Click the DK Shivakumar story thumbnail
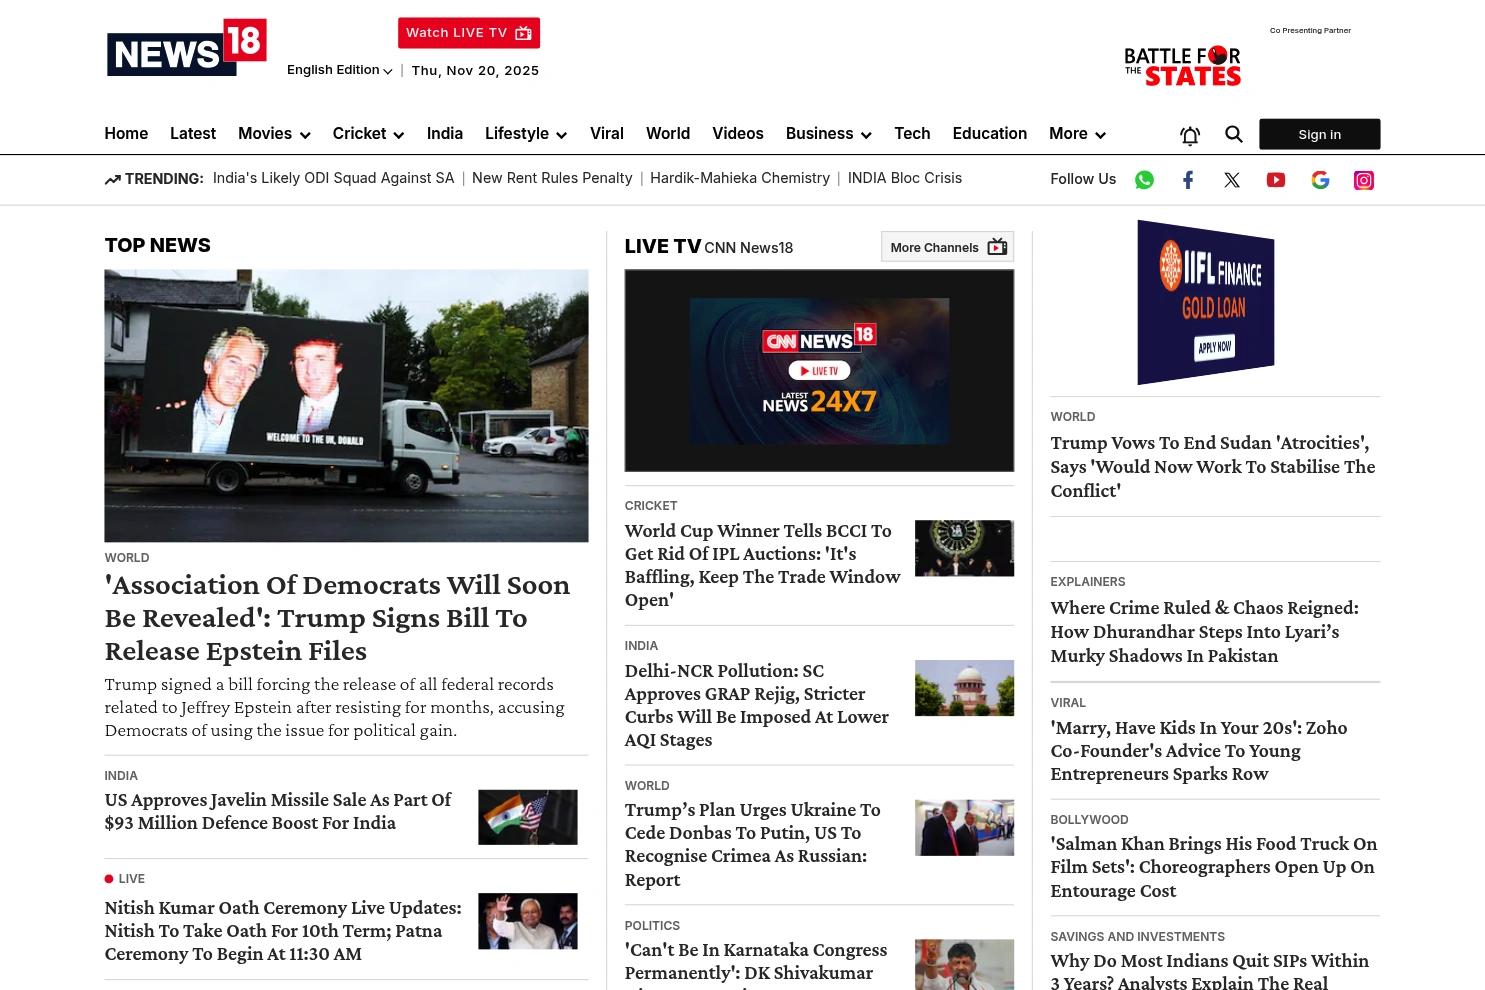The image size is (1485, 990). pyautogui.click(x=964, y=965)
